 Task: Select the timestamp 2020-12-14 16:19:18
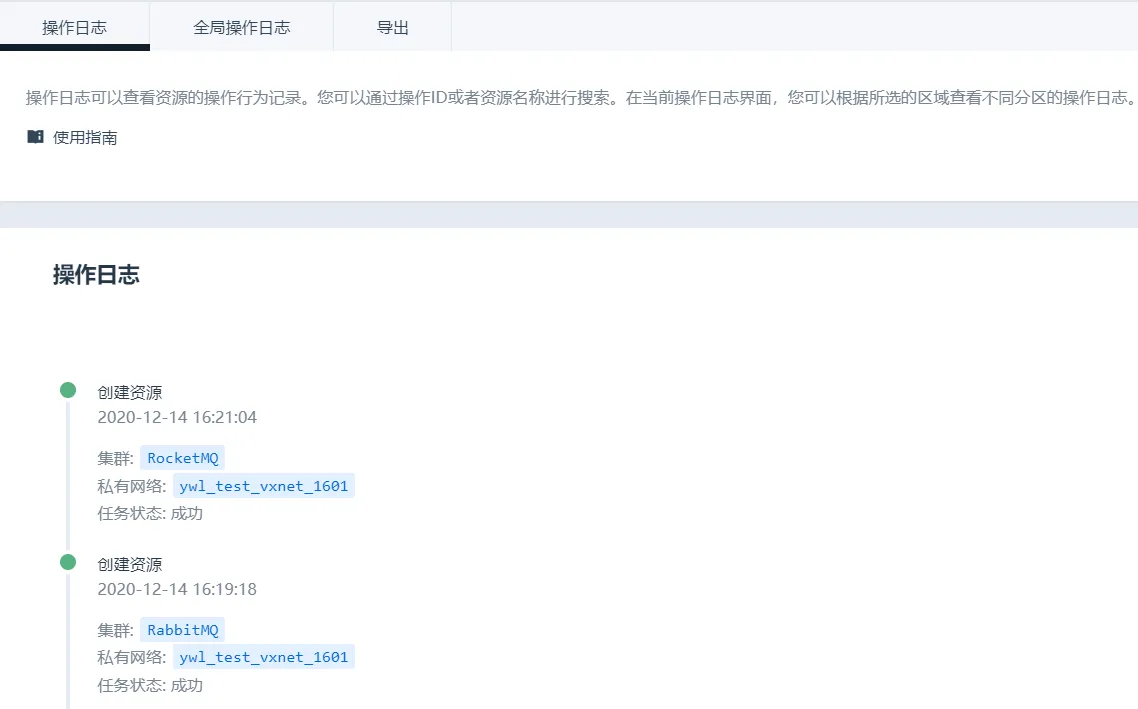coord(177,589)
